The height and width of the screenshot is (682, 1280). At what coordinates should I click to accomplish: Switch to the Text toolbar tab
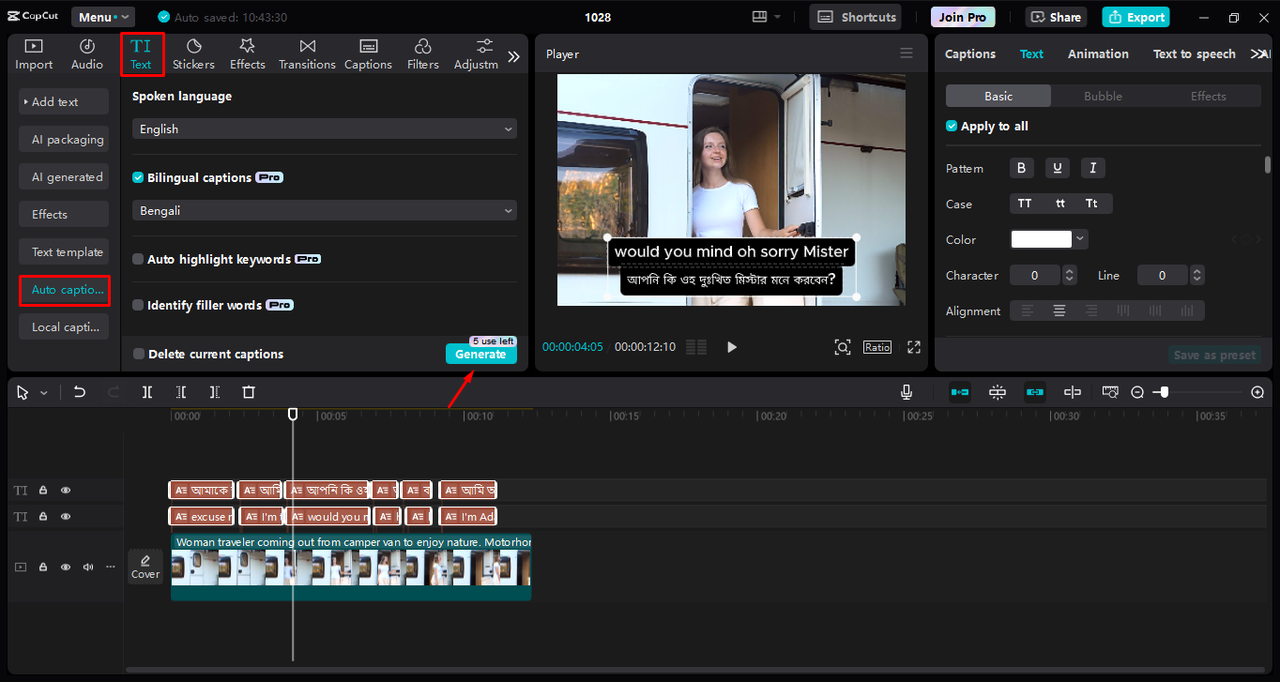point(141,54)
